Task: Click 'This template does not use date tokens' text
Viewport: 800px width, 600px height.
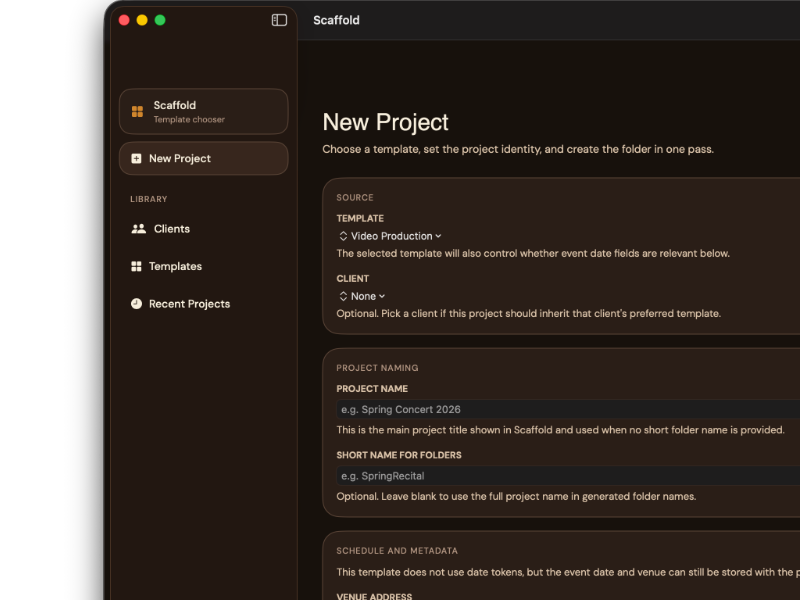Action: pyautogui.click(x=568, y=572)
